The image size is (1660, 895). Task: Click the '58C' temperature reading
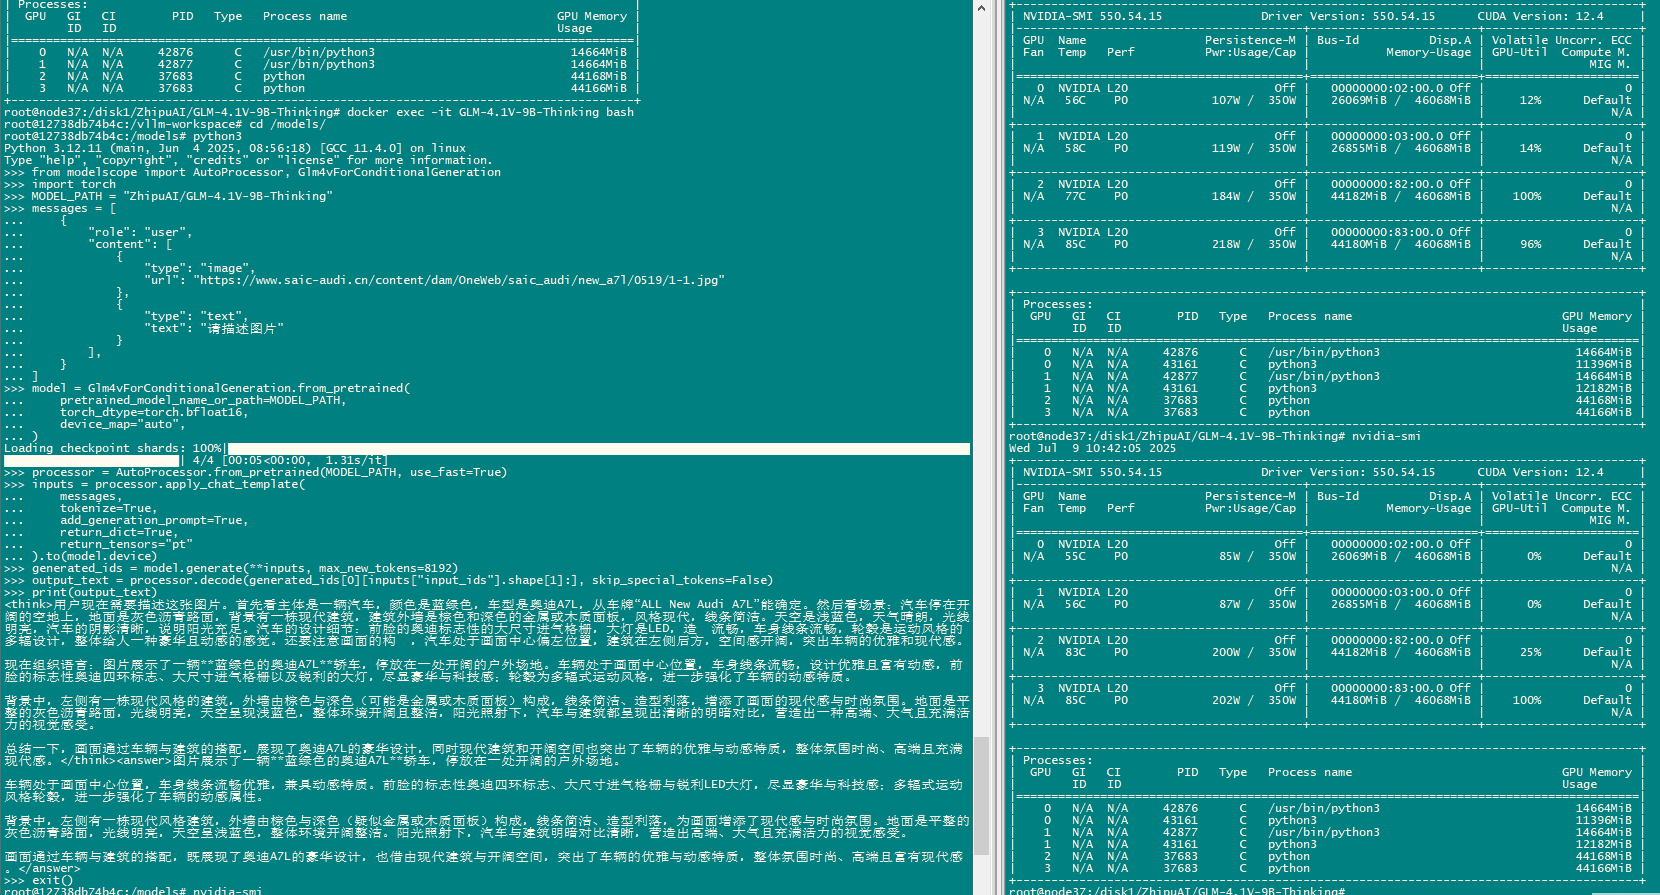click(x=1075, y=148)
